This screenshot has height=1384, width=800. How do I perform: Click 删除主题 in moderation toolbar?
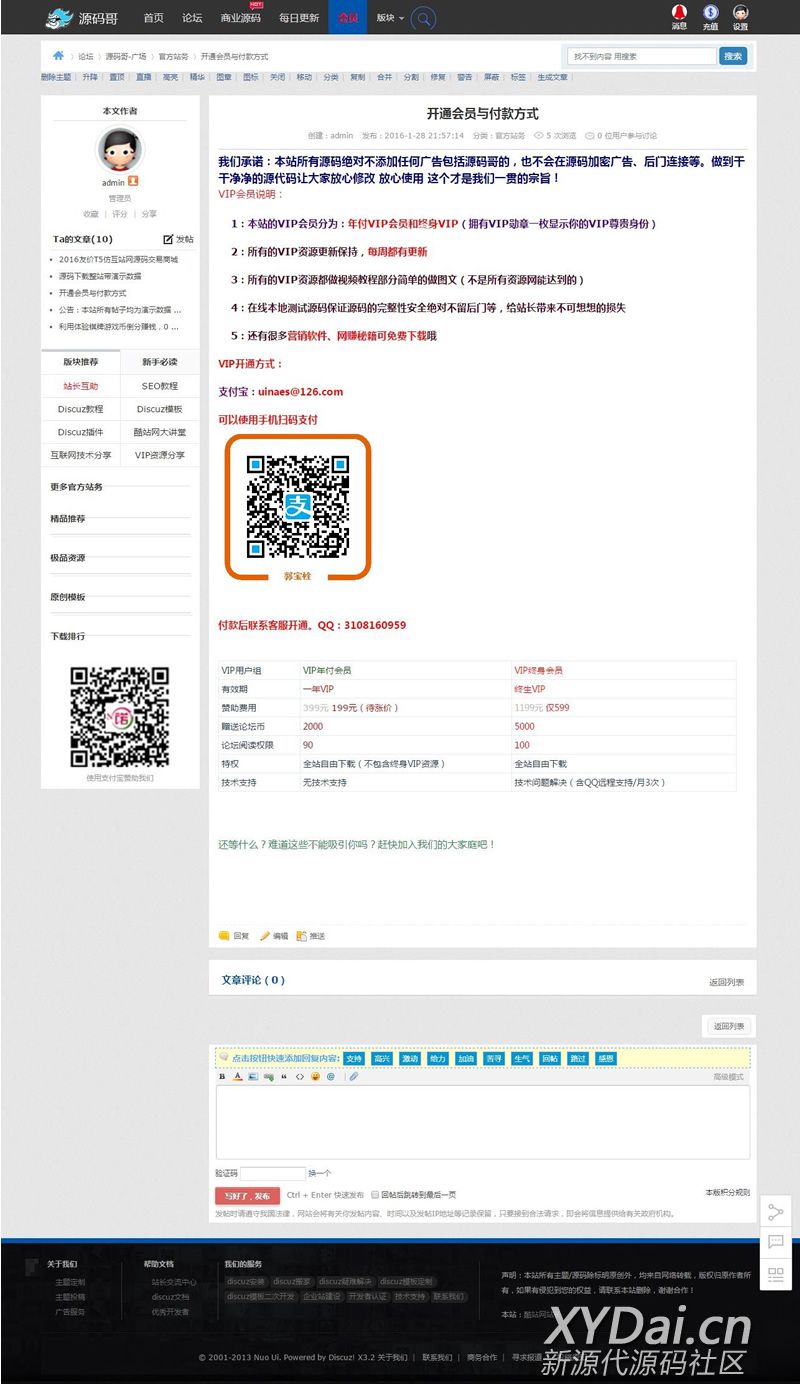tap(56, 77)
